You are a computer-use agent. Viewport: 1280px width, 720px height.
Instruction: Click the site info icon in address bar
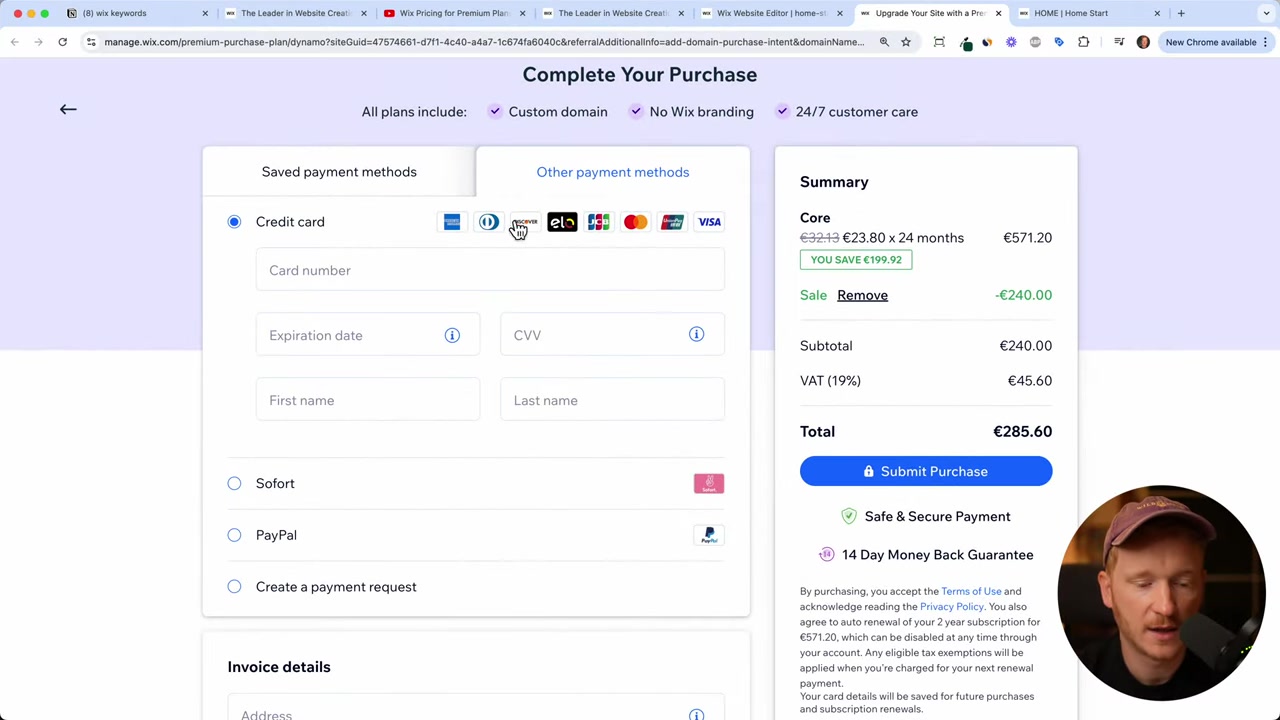[x=91, y=42]
